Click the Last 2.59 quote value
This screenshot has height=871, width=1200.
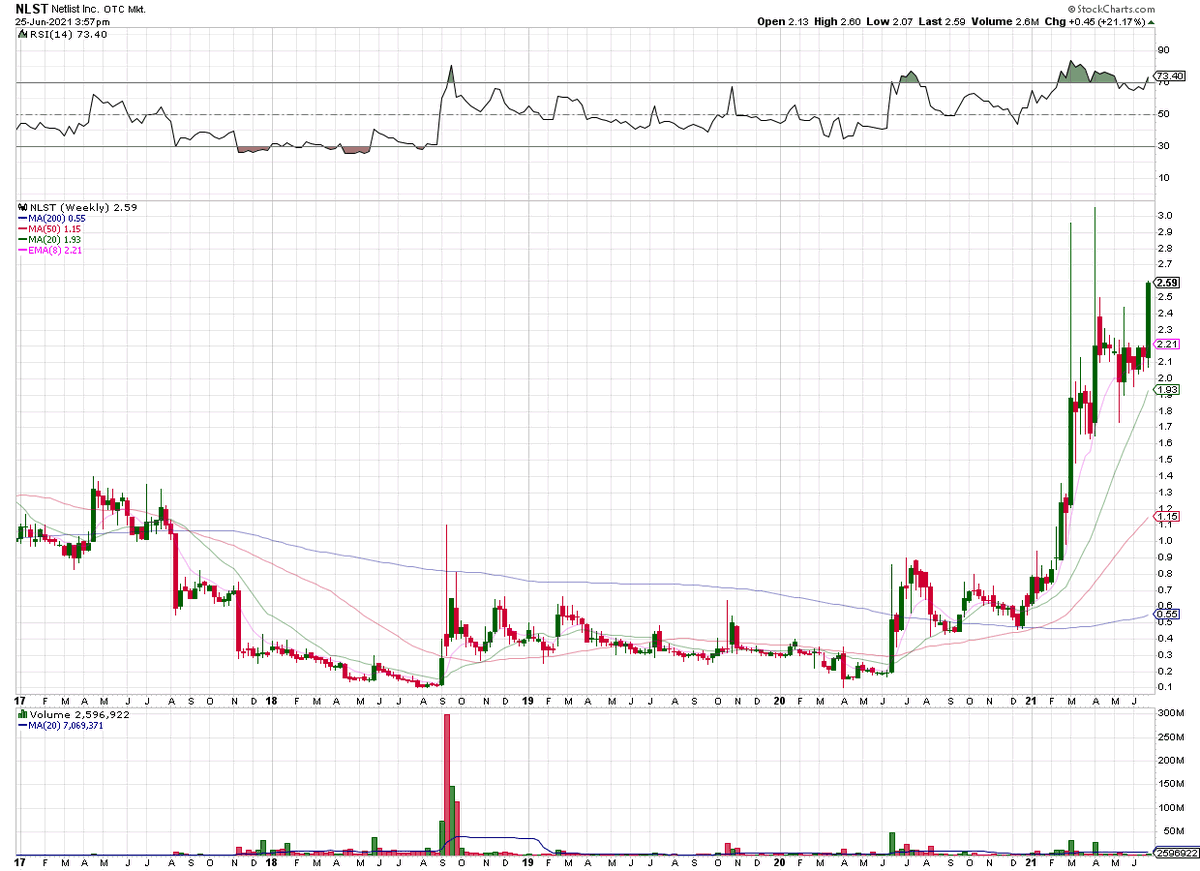click(x=940, y=21)
